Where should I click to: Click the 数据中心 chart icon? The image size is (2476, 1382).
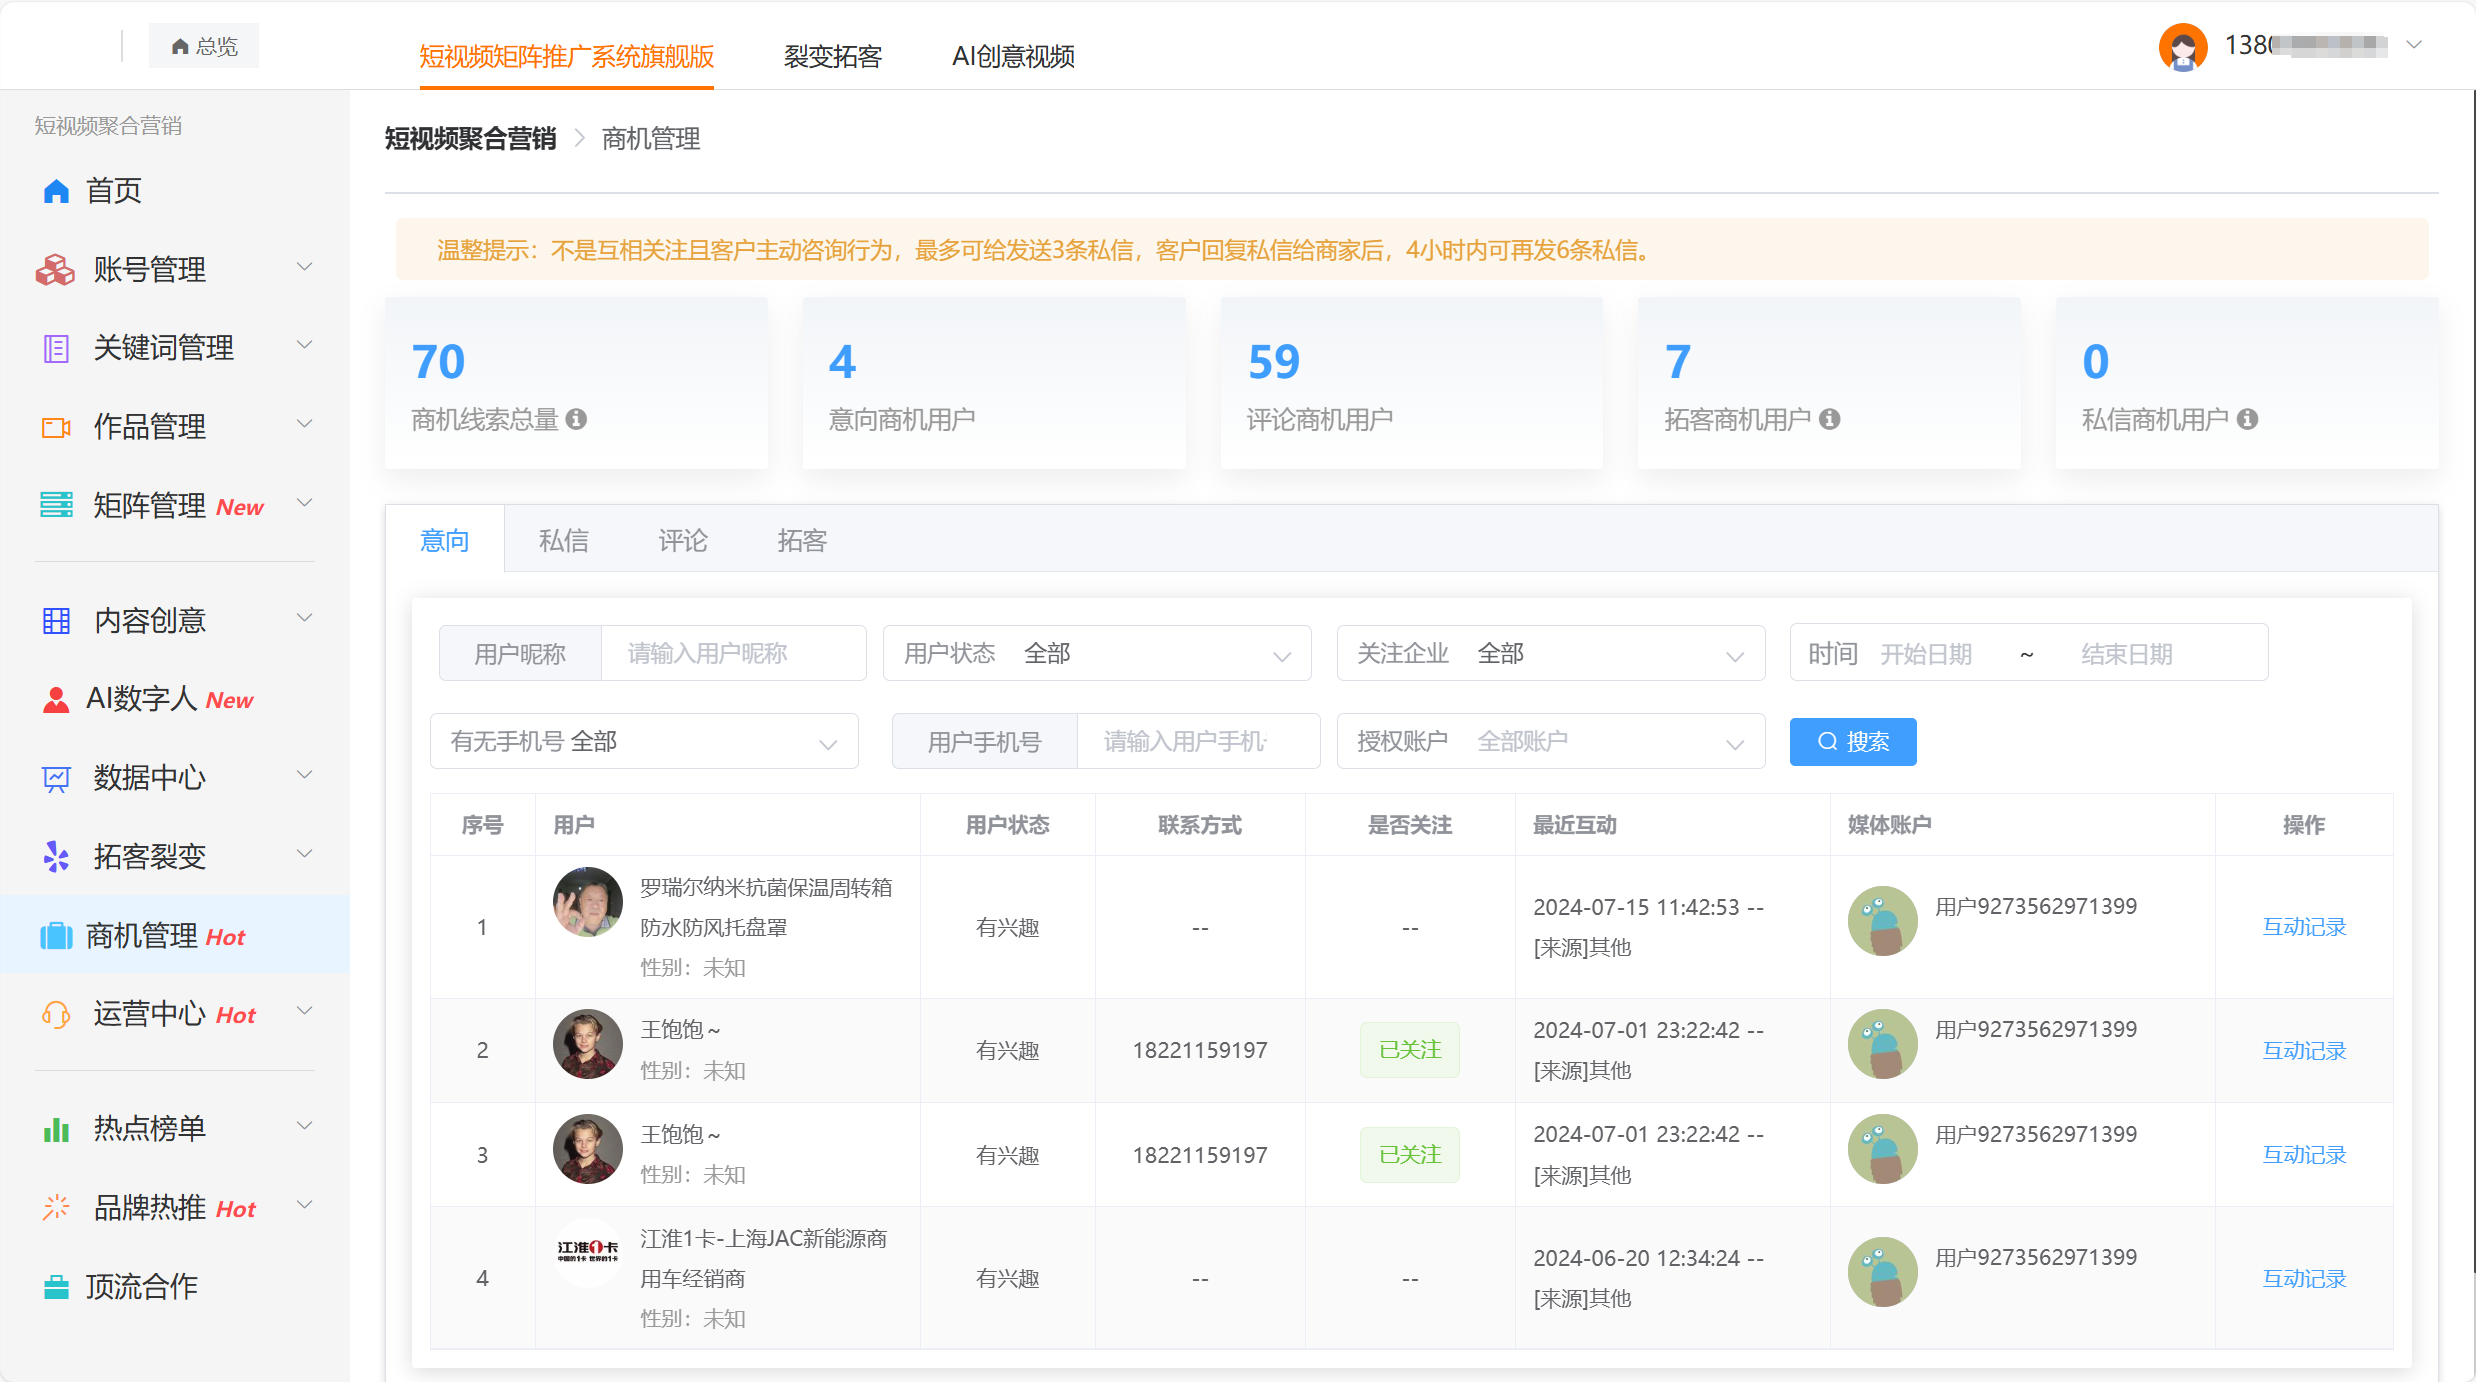click(56, 778)
